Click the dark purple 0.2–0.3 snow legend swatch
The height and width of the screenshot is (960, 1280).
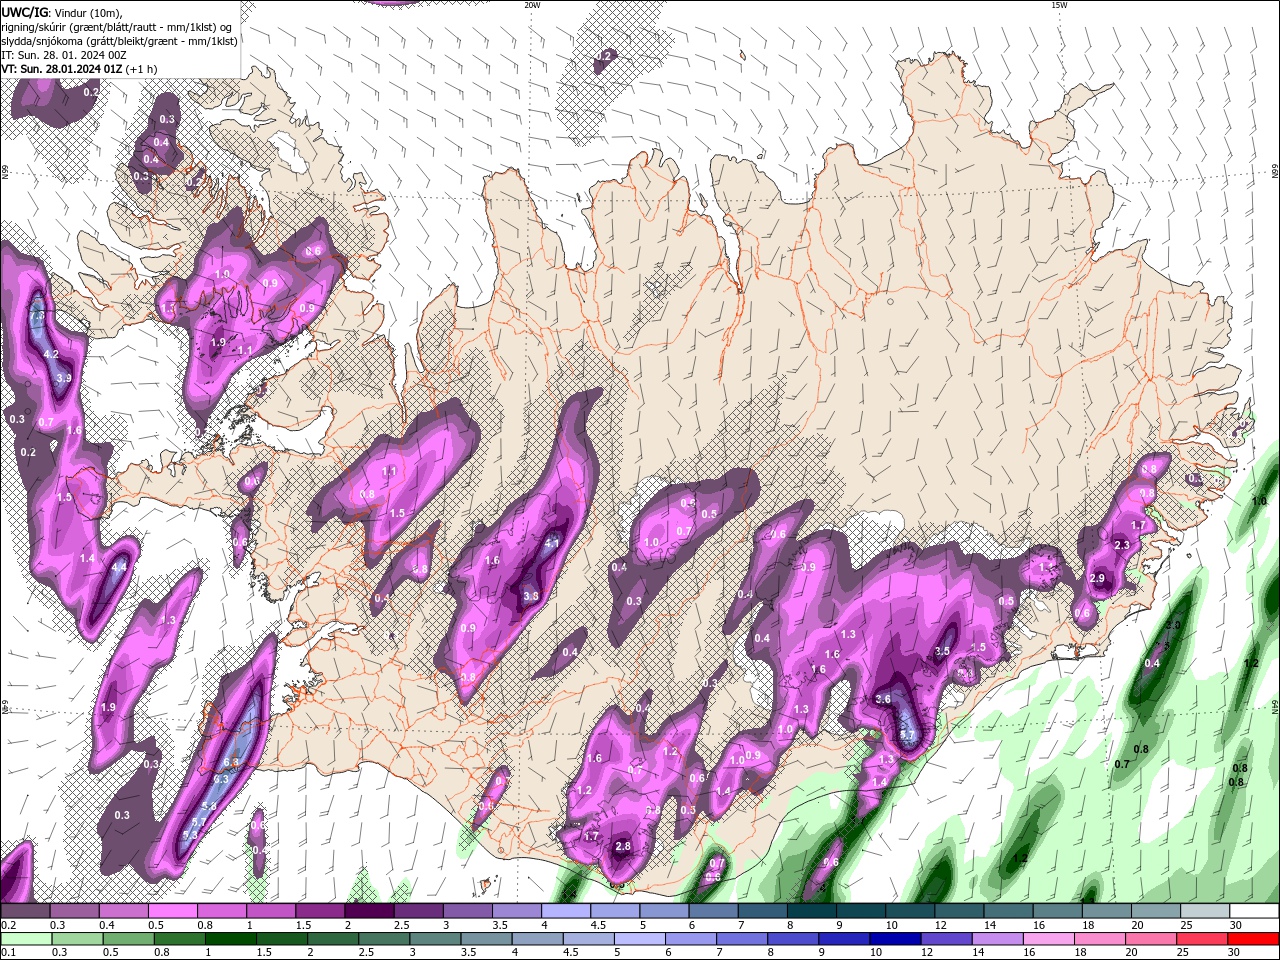(x=26, y=911)
